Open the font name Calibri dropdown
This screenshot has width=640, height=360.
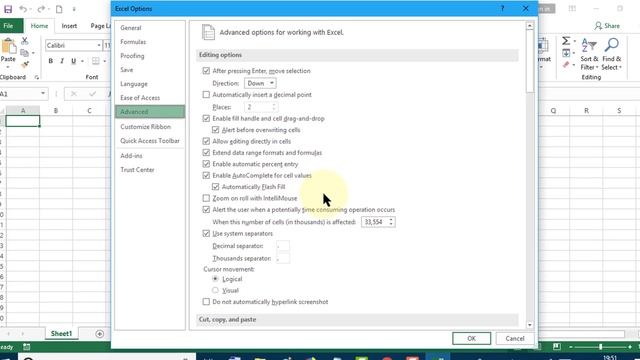(x=99, y=45)
